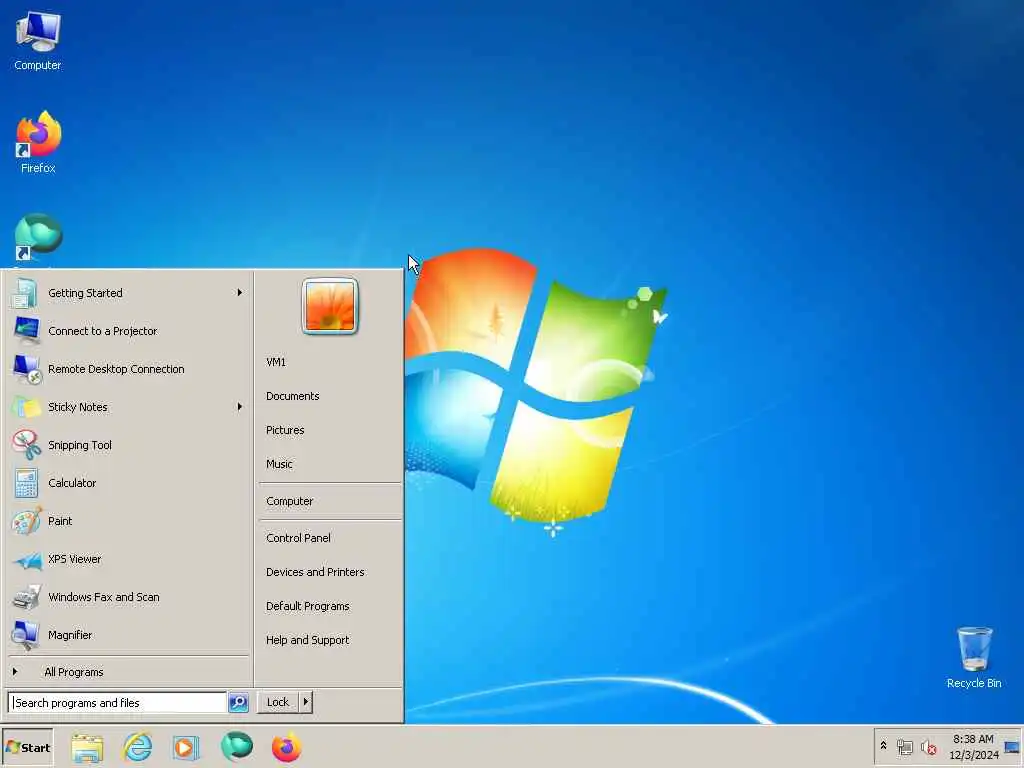The width and height of the screenshot is (1024, 768).
Task: Open the shutdown options arrow beside Lock
Action: [306, 702]
